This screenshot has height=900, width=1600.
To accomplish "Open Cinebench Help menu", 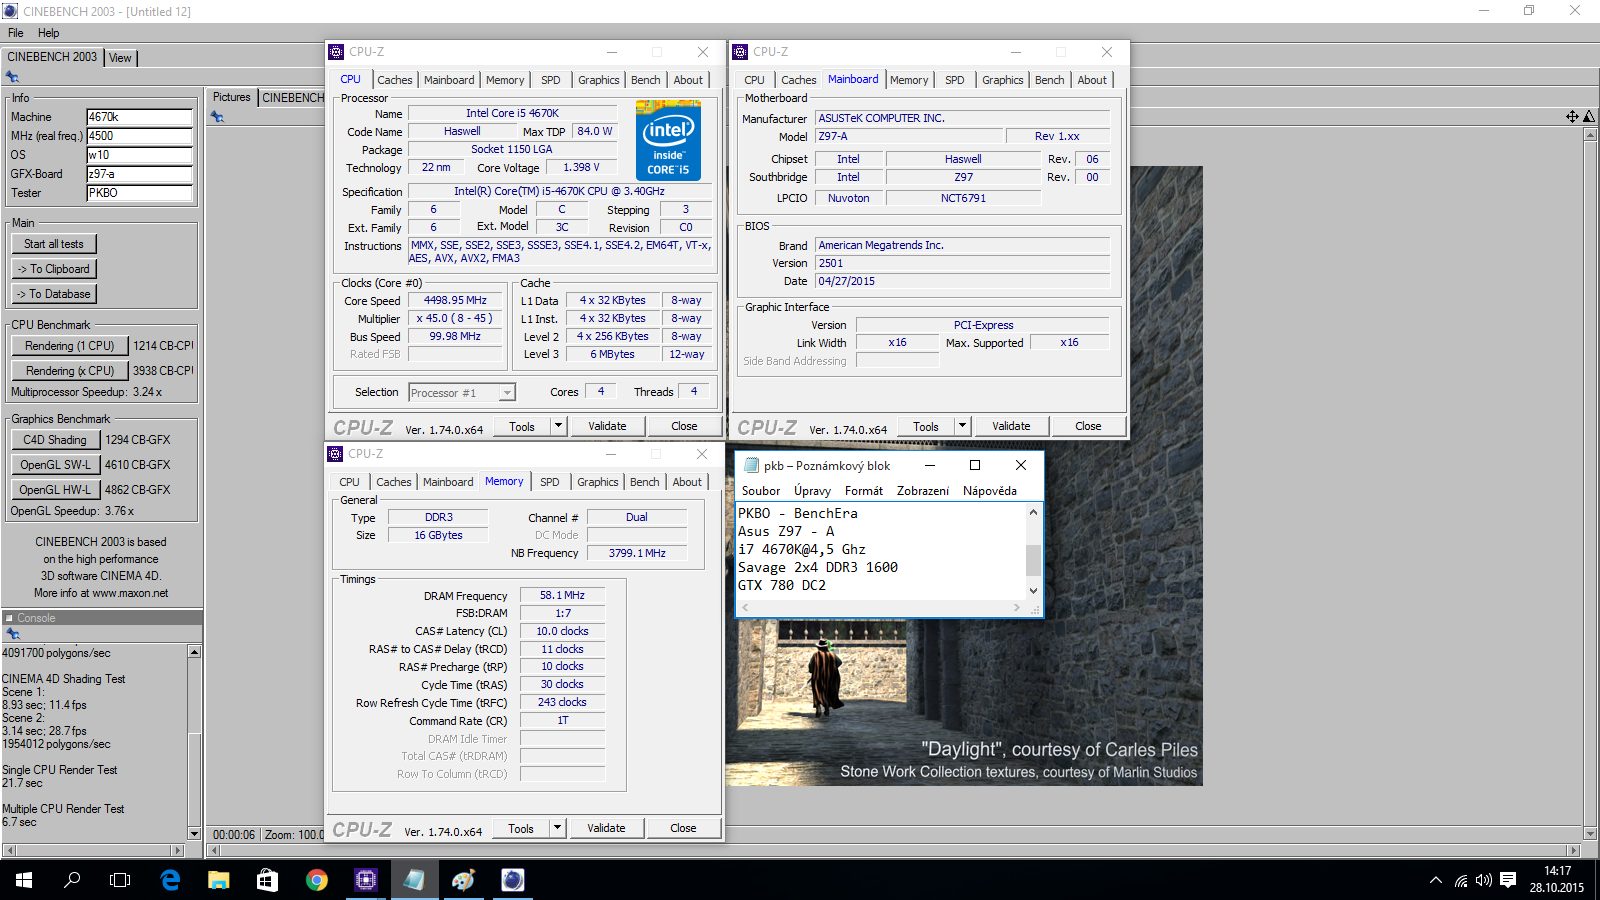I will click(x=48, y=33).
